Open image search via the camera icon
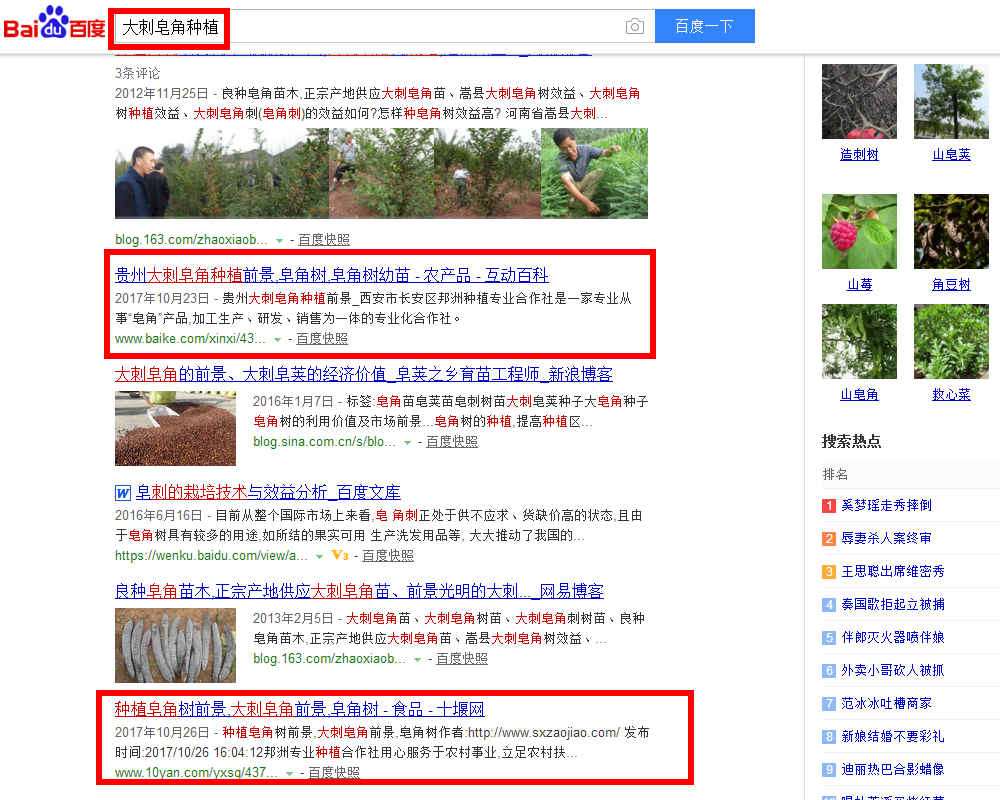The image size is (1000, 800). [x=635, y=27]
